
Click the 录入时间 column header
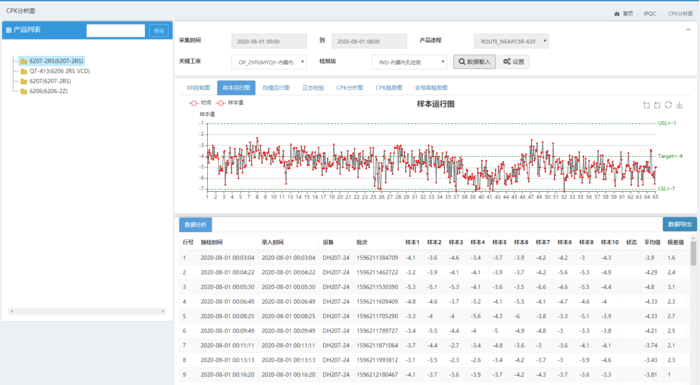pos(273,243)
